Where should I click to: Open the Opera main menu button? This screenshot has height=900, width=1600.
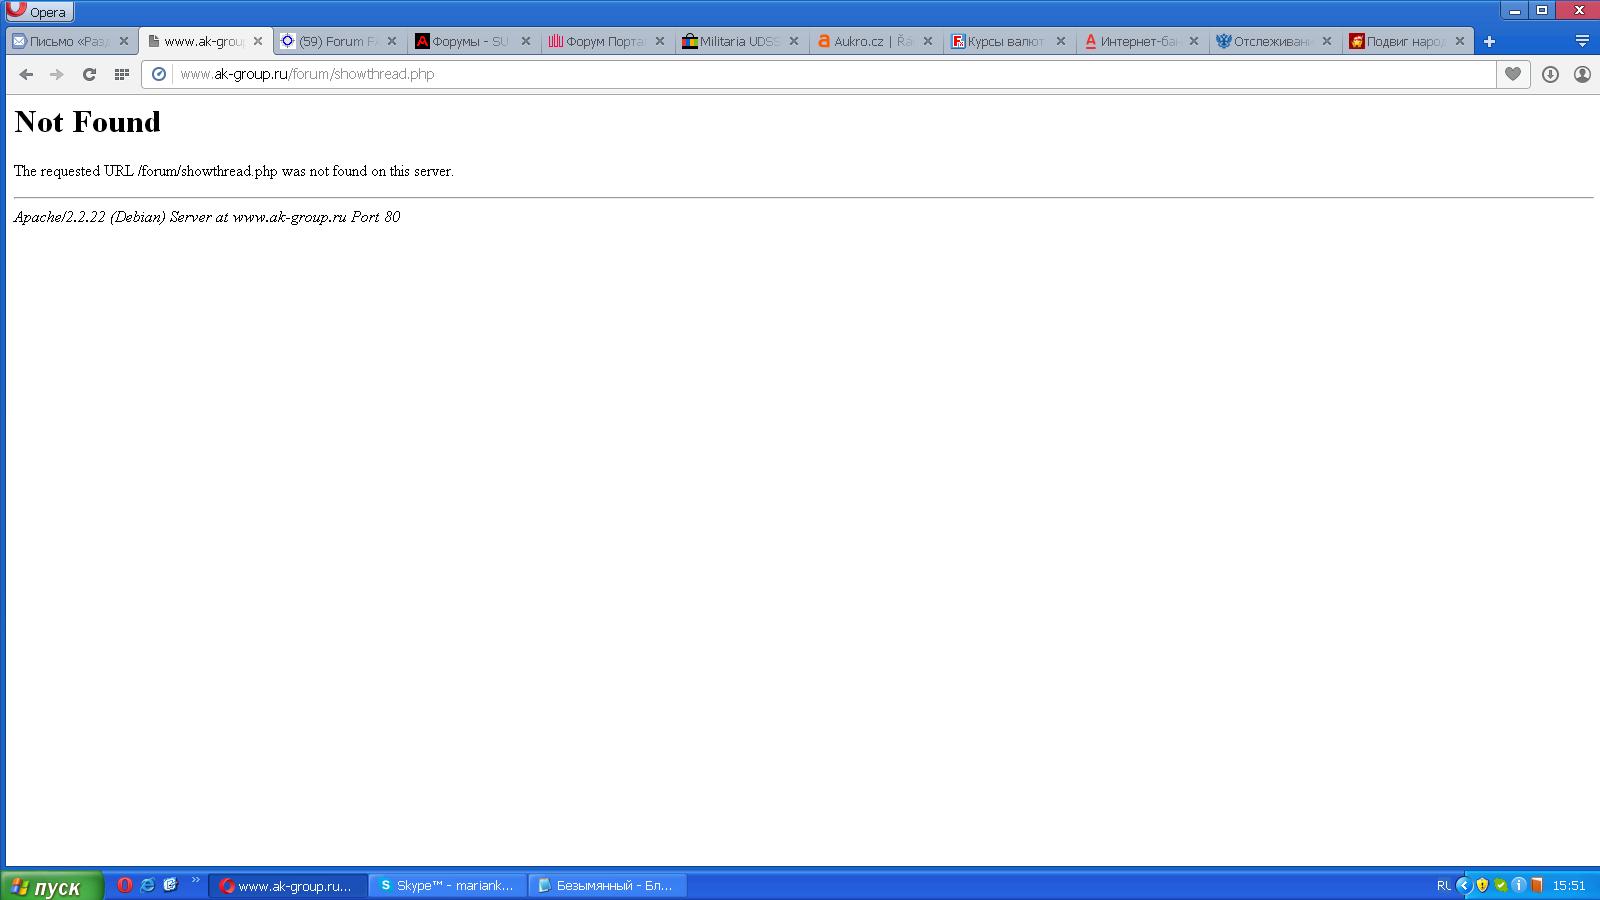38,11
